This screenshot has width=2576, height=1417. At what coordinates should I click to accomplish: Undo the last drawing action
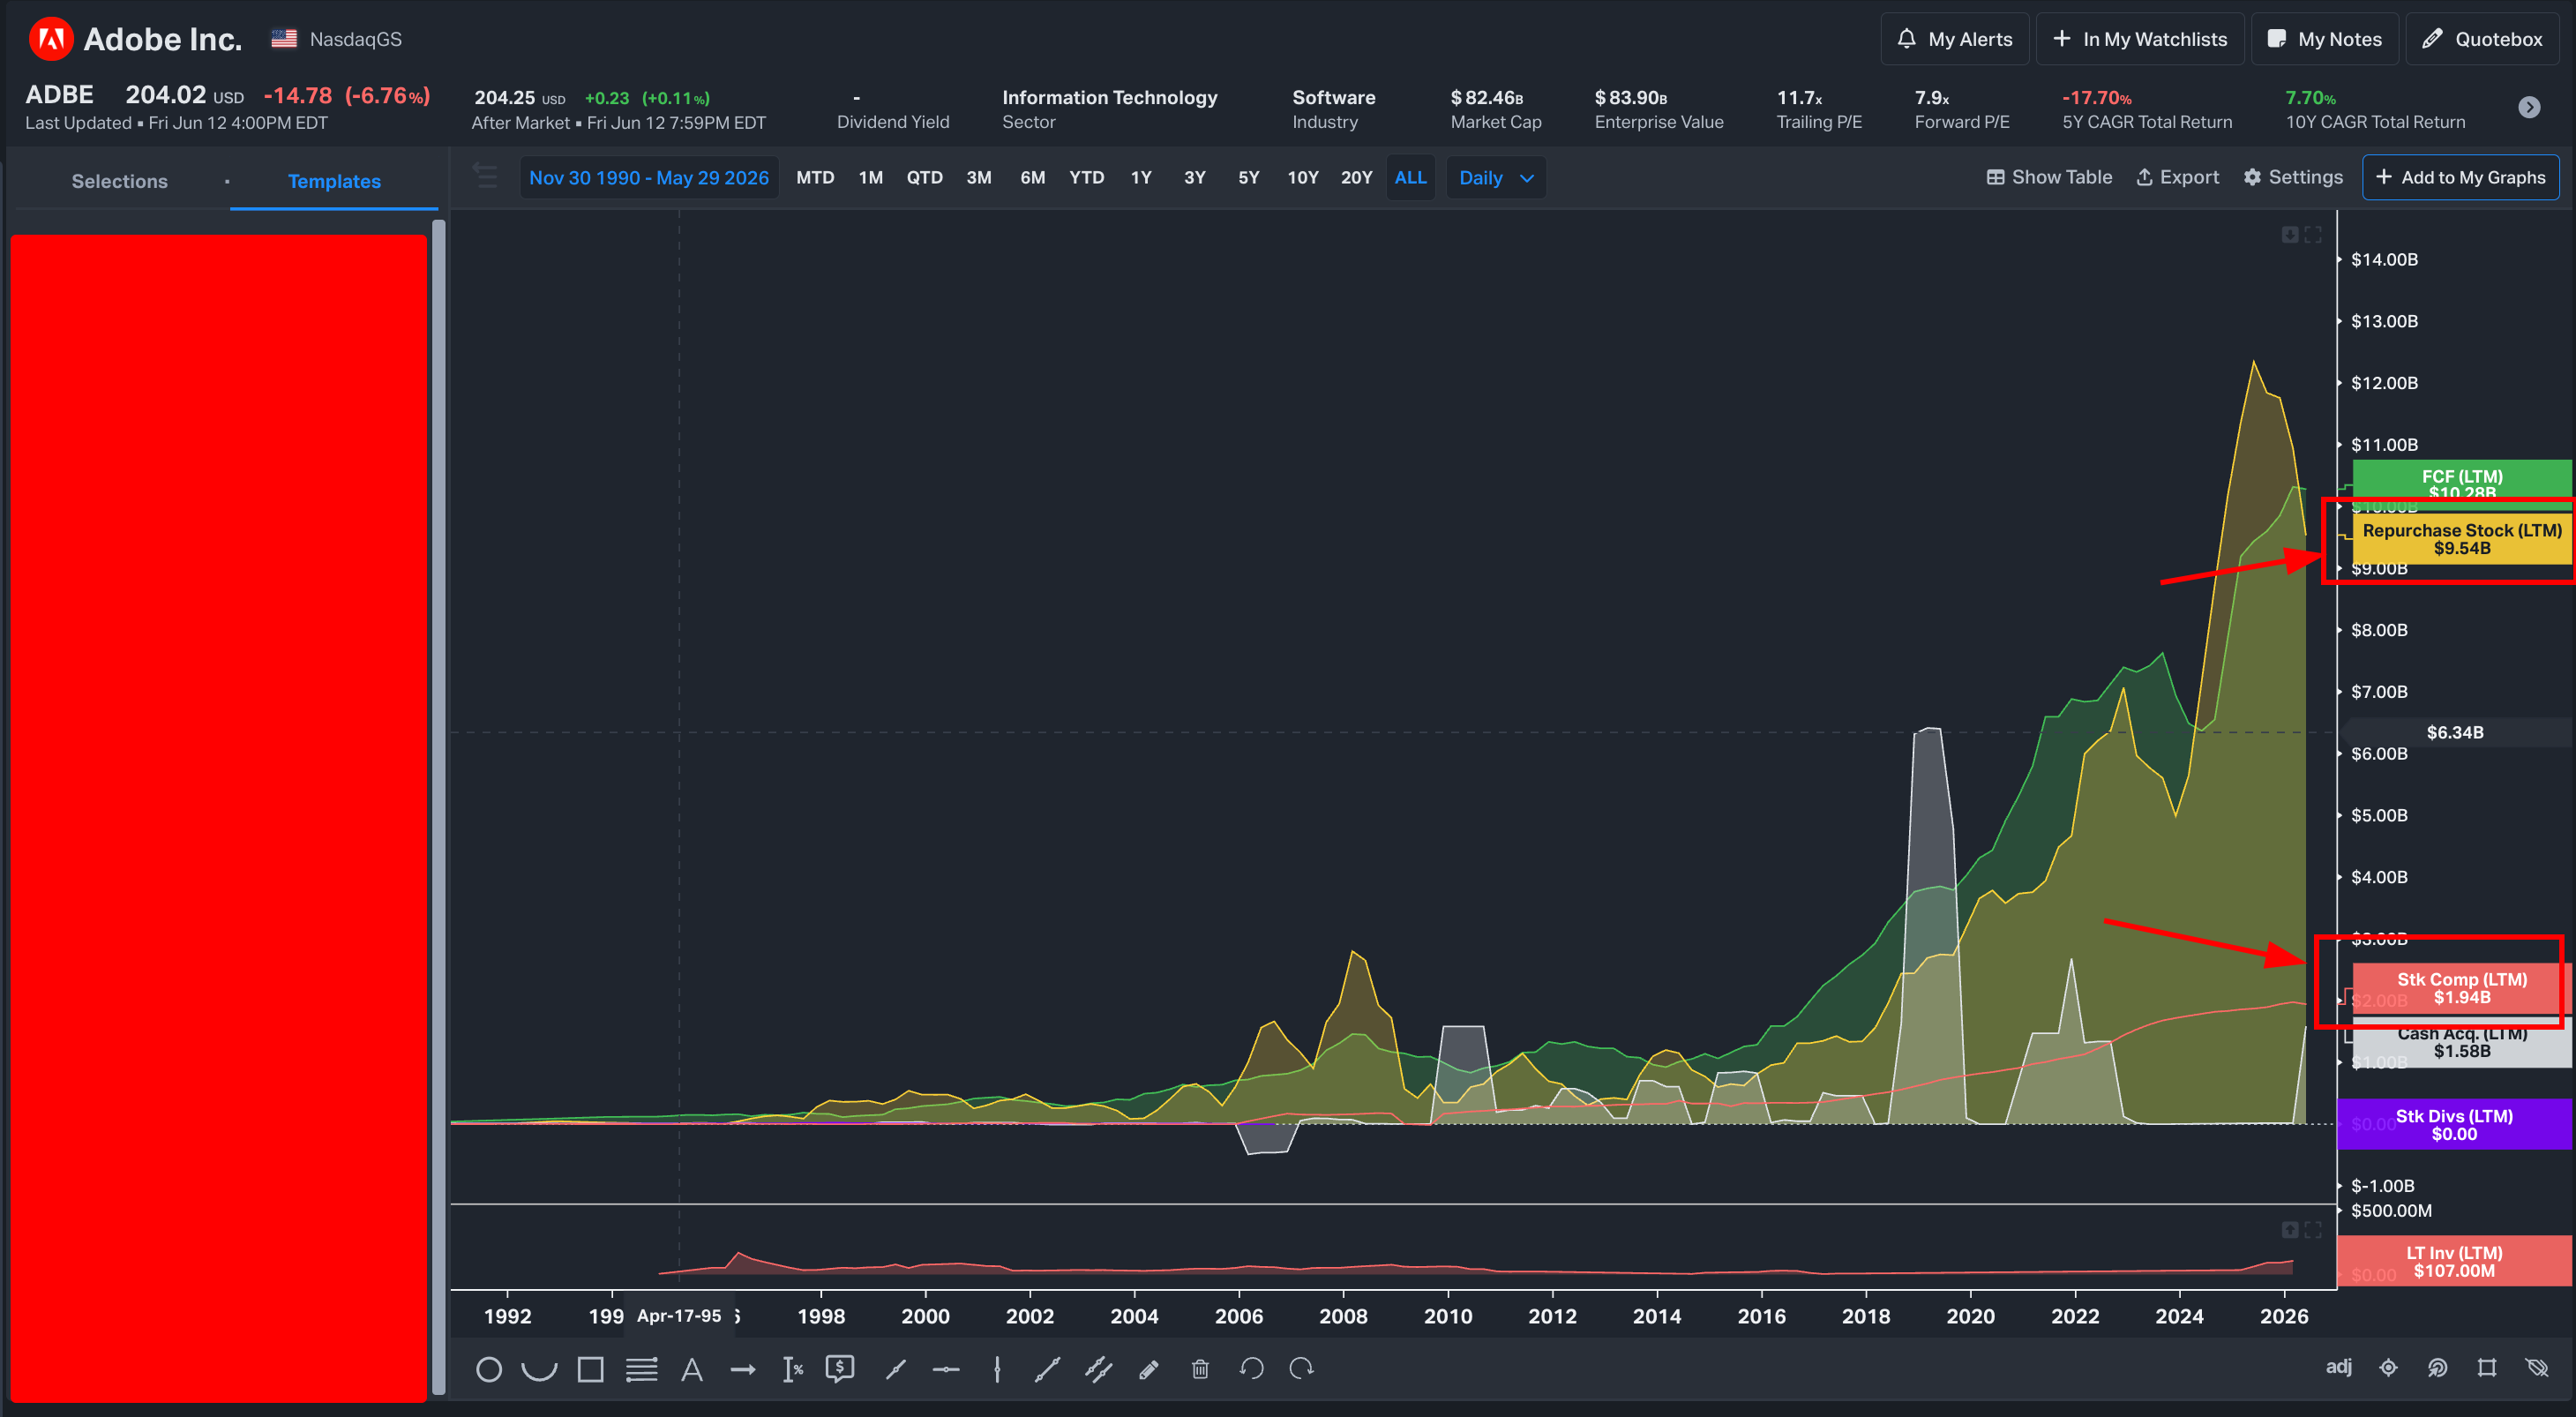coord(1251,1369)
